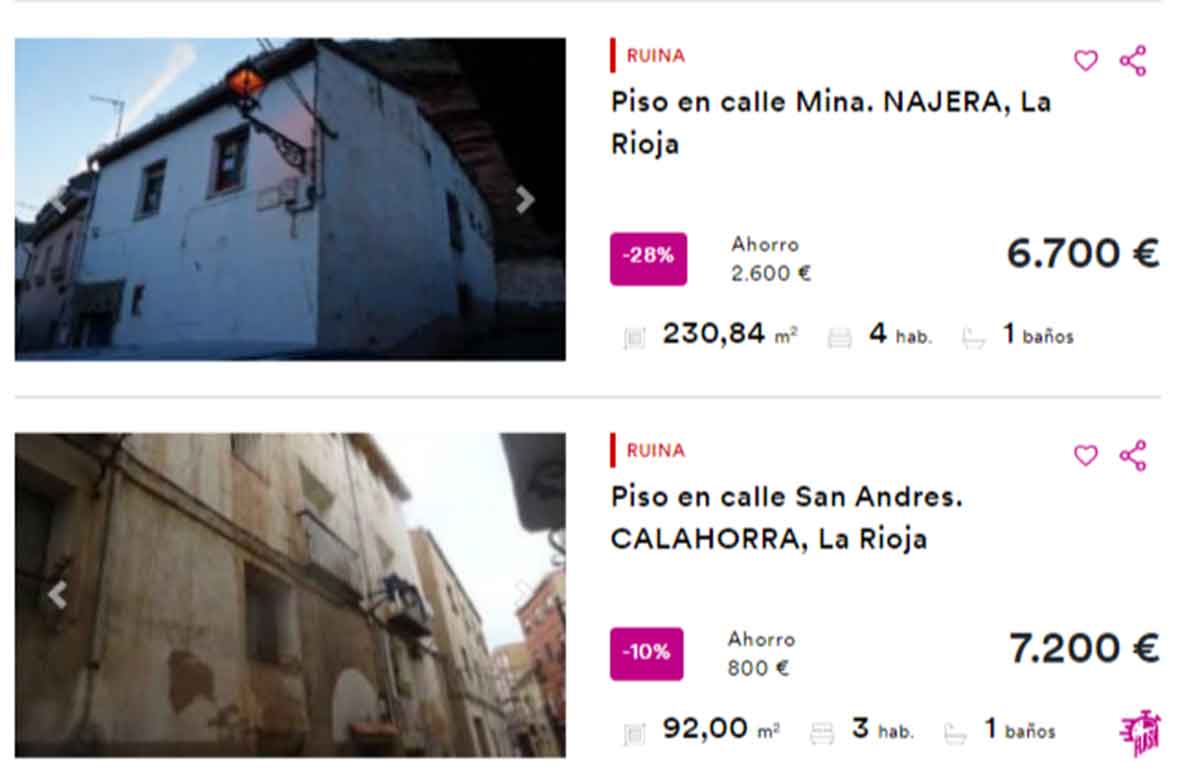Favorite the Calahorra San Andres listing heart
This screenshot has width=1200, height=777.
tap(1086, 456)
